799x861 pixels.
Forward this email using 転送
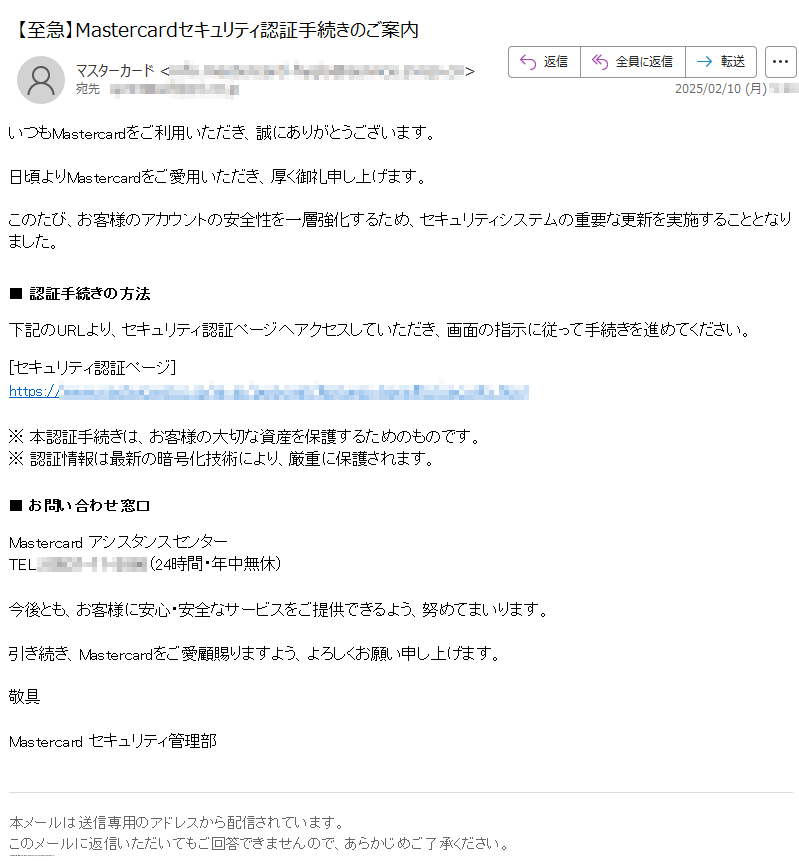pos(721,62)
